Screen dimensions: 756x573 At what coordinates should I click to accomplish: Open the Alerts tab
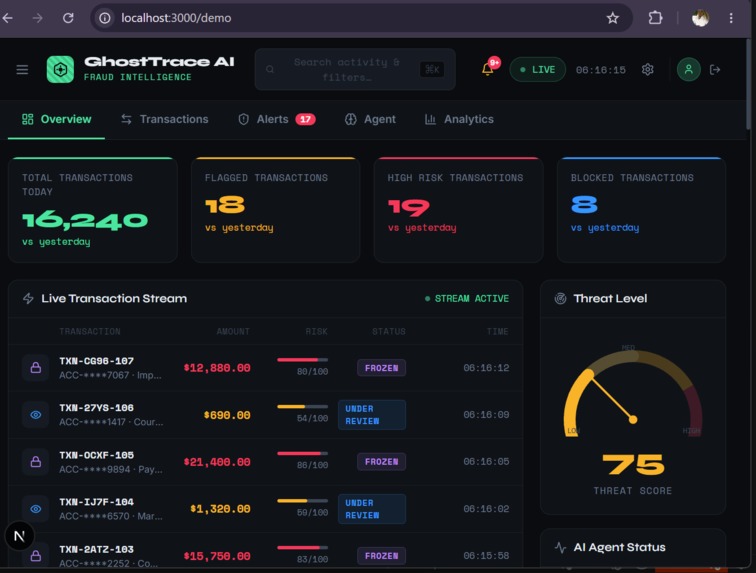click(x=277, y=119)
